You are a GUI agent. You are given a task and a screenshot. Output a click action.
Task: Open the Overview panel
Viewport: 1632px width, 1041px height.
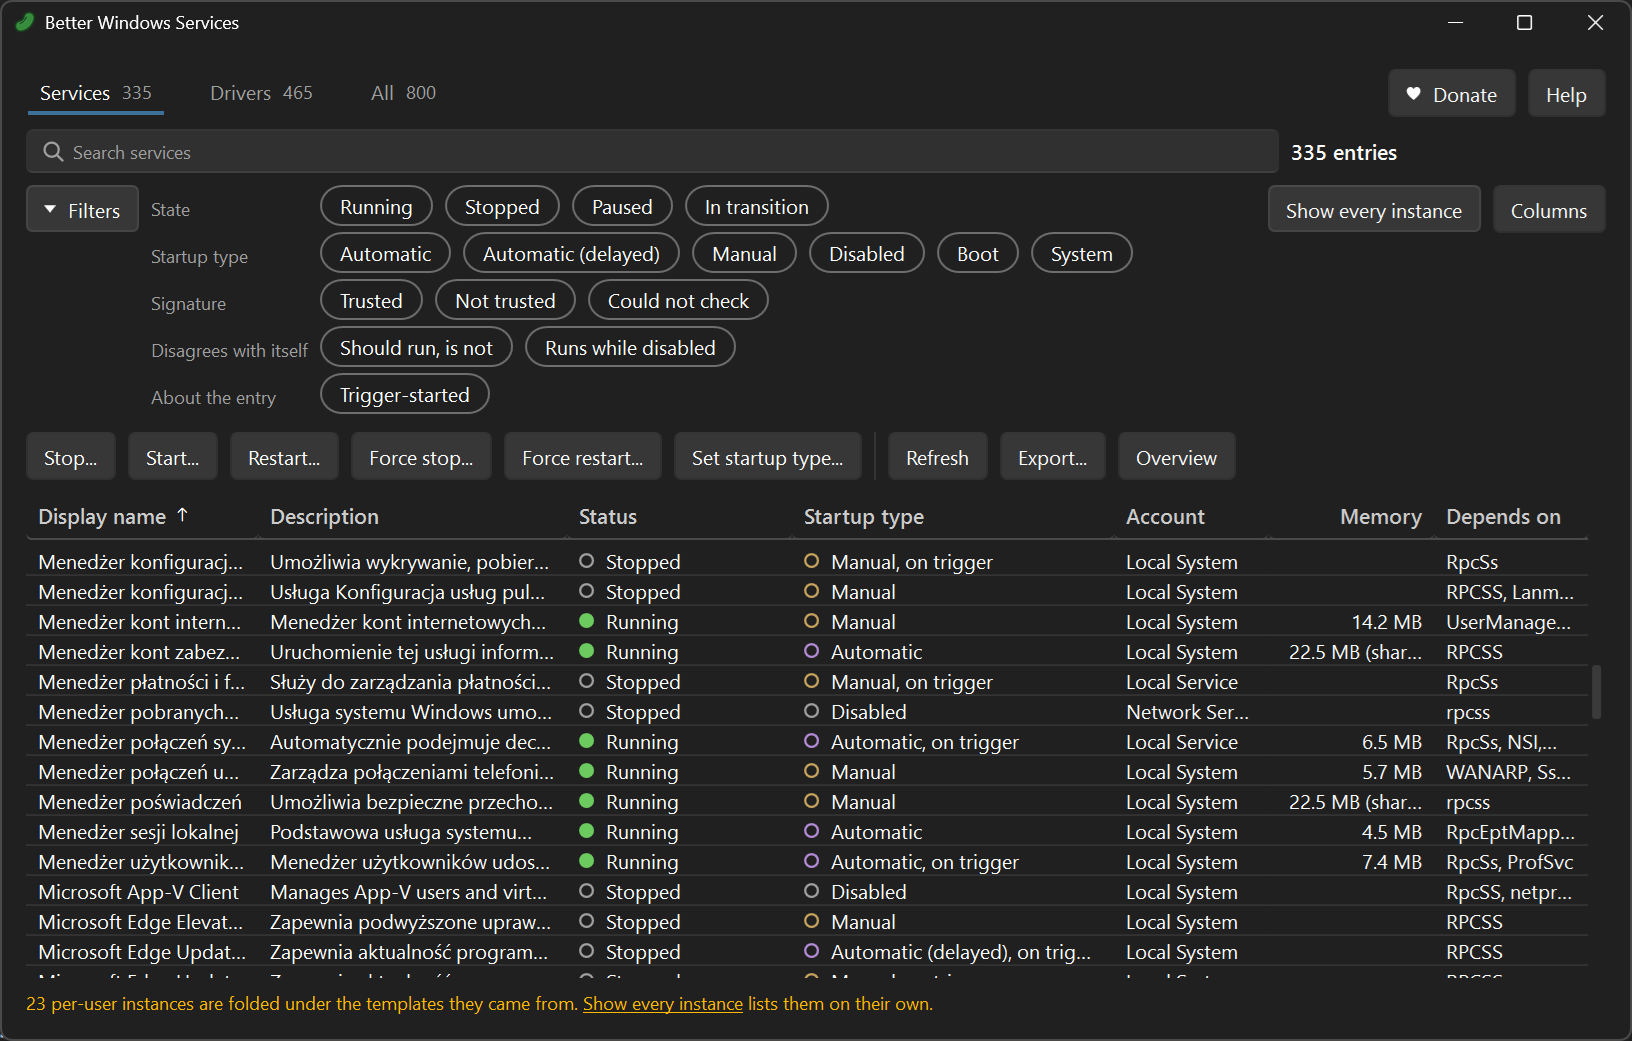(x=1176, y=458)
